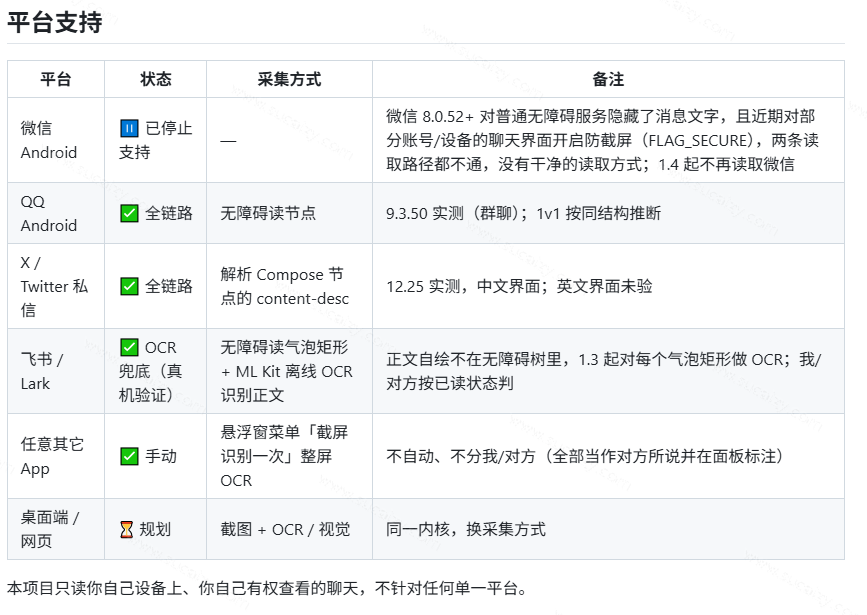Click the 手动 status text
The height and width of the screenshot is (615, 867).
[161, 456]
